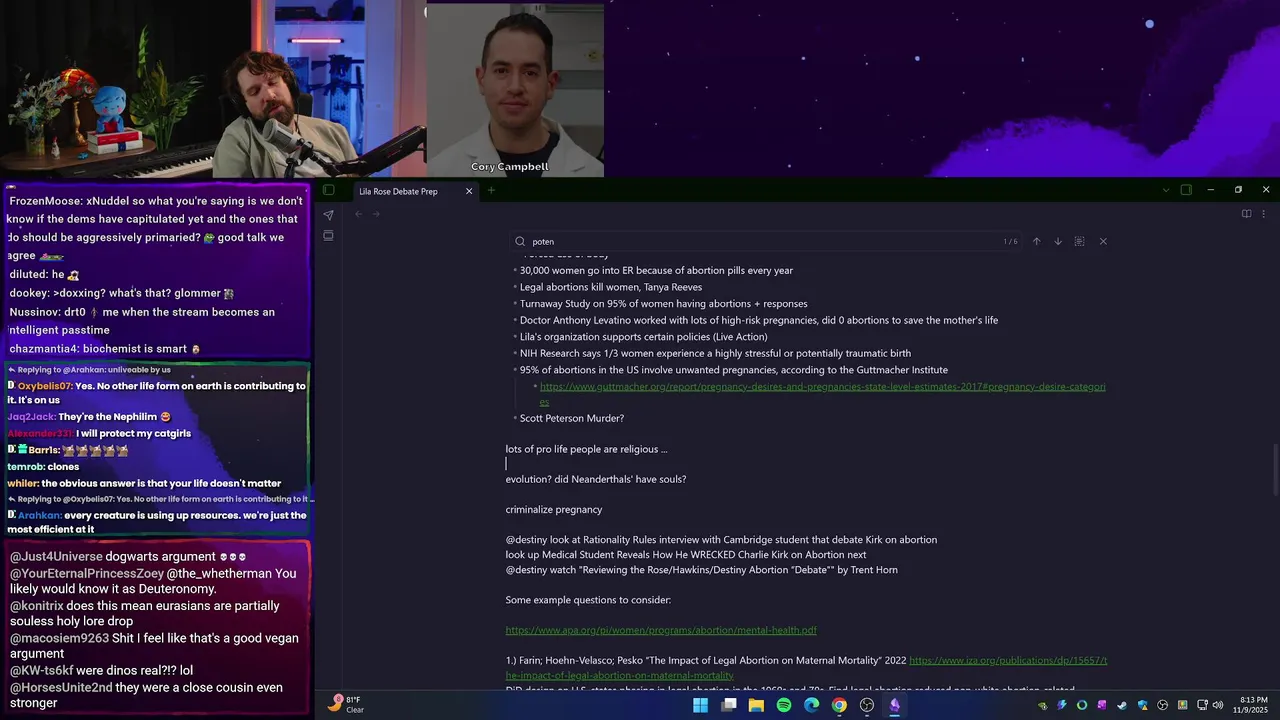Screen dimensions: 1280x720
Task: Navigate forward with the right arrow
Action: [x=376, y=214]
